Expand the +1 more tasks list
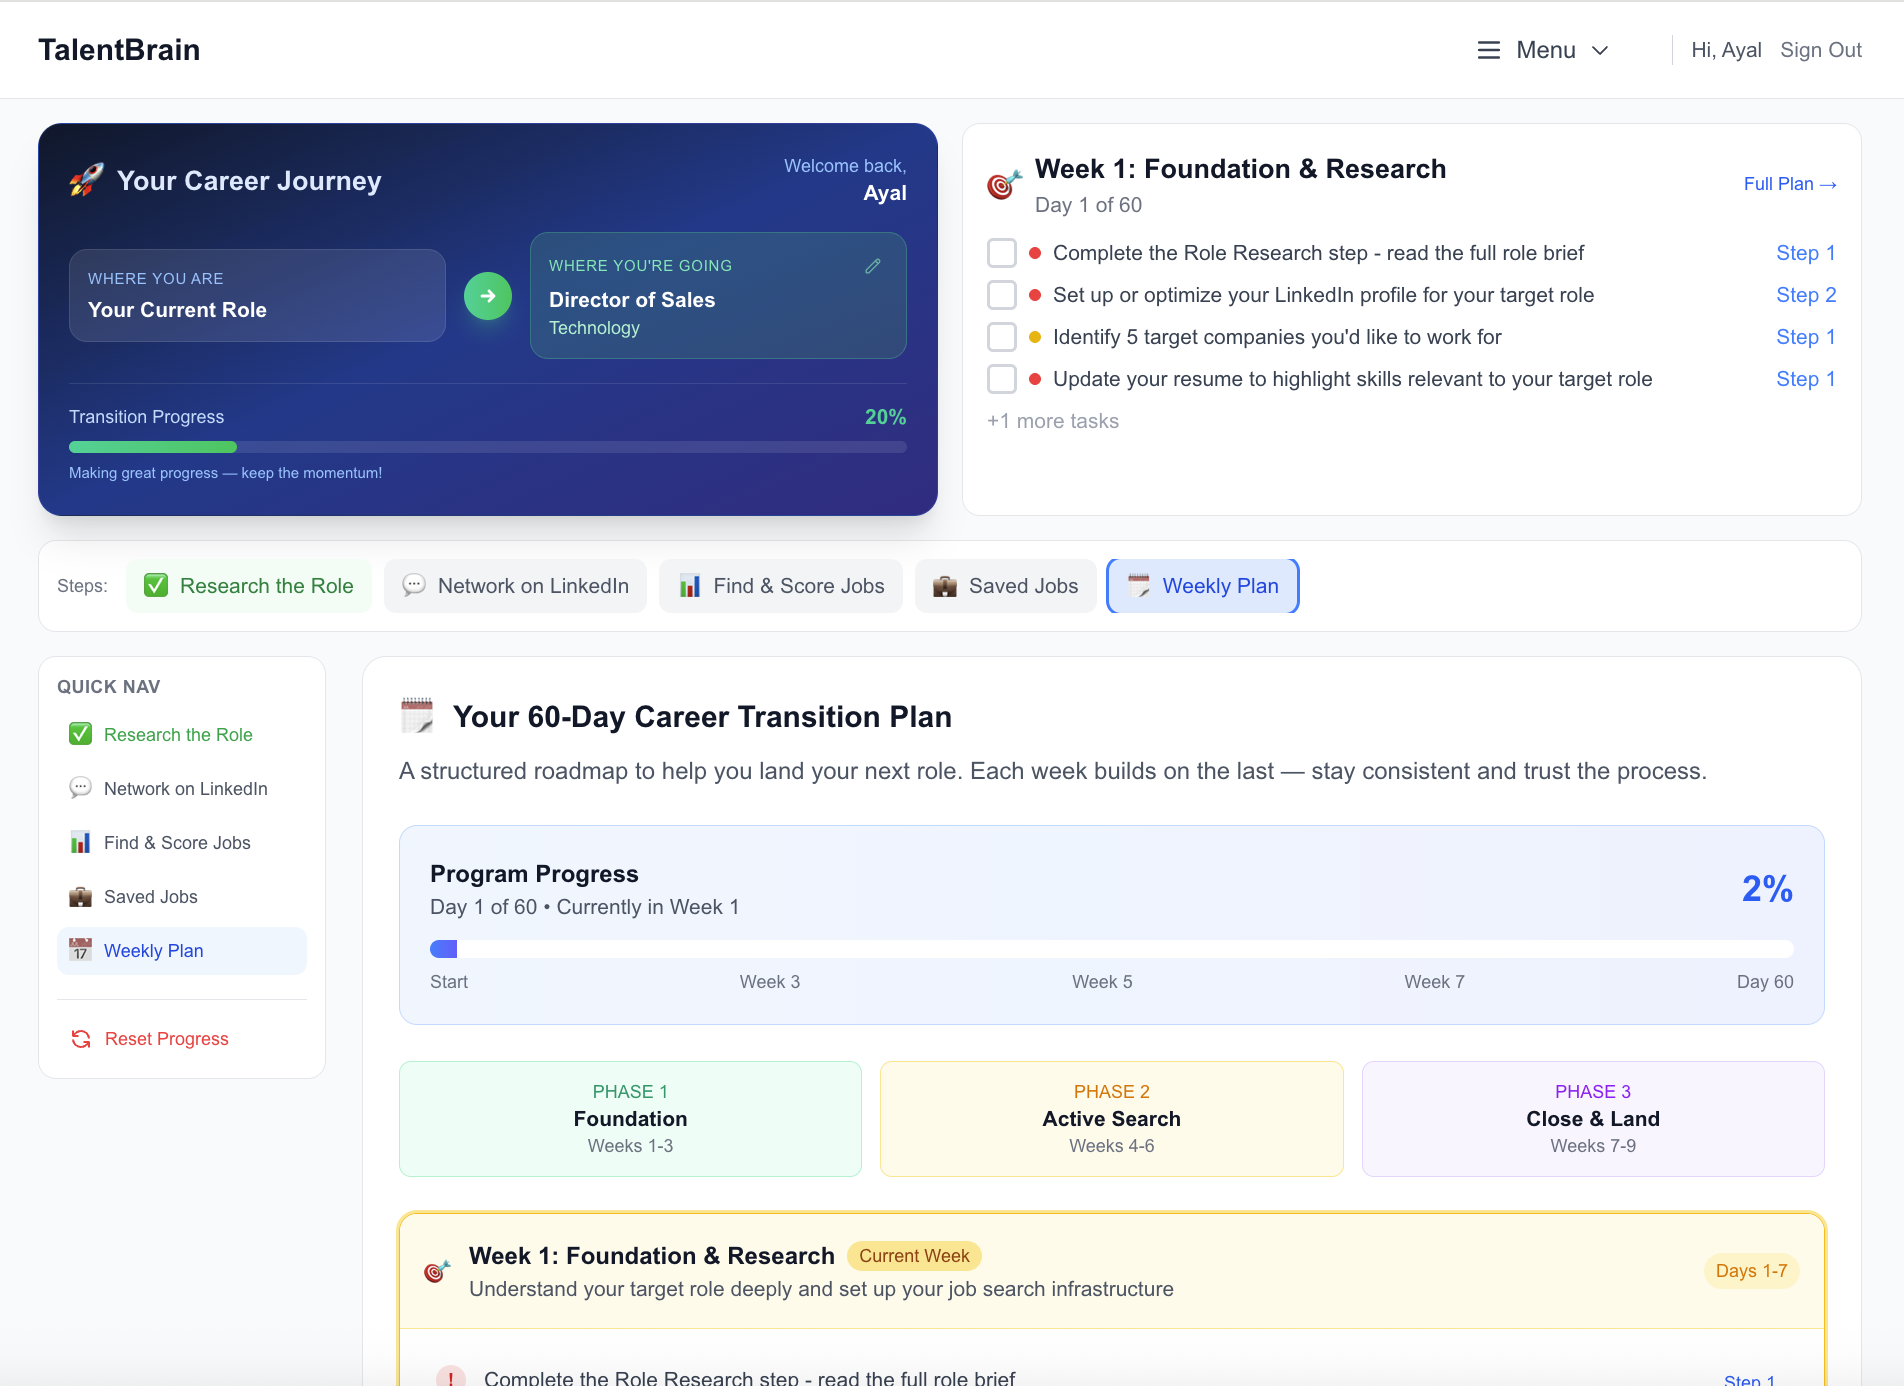Viewport: 1904px width, 1386px height. point(1052,421)
